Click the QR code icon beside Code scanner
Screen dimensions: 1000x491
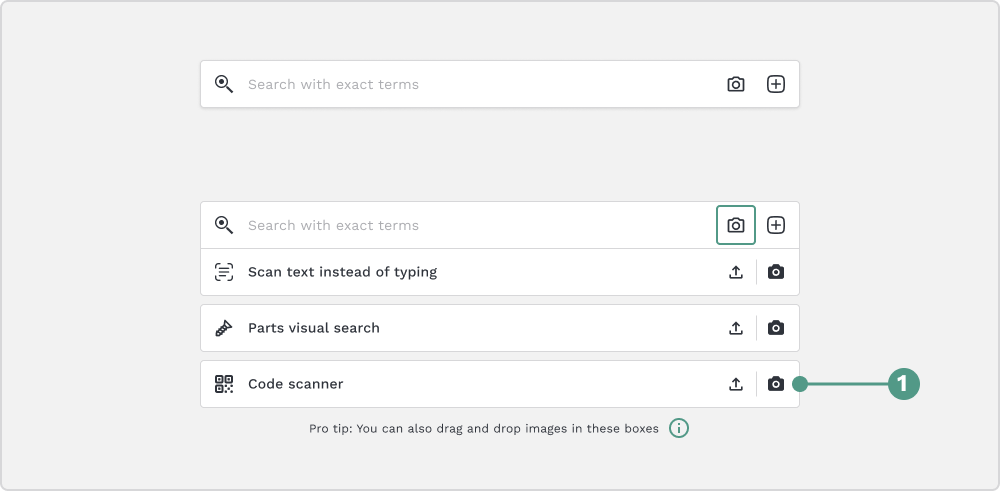[x=224, y=384]
